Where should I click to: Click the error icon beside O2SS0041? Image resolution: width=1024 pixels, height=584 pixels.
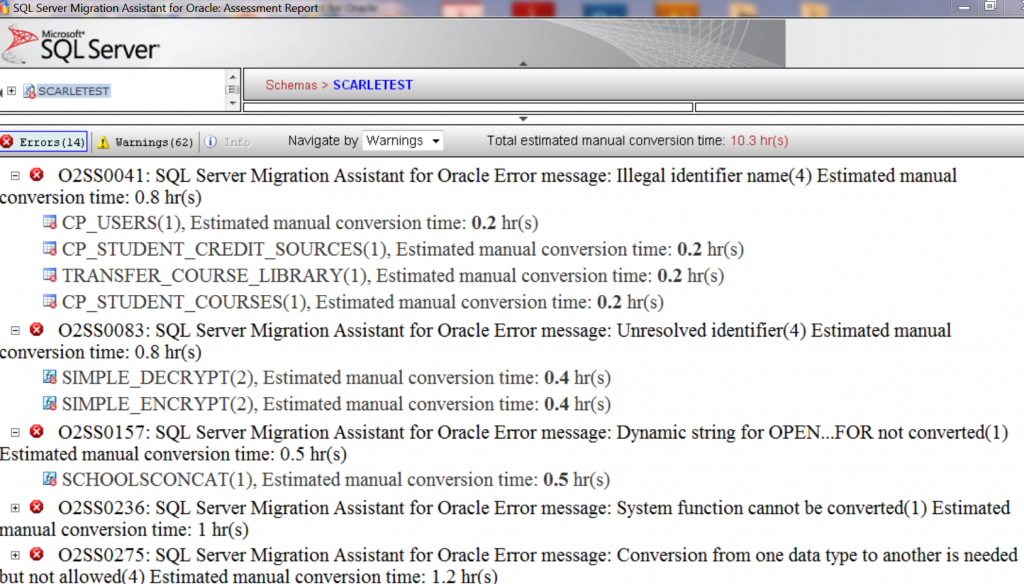click(x=37, y=175)
